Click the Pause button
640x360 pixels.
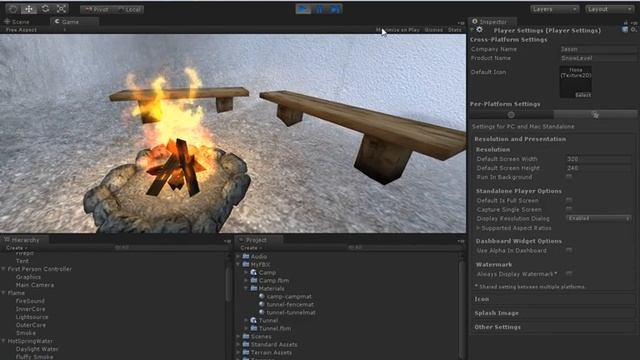point(319,9)
